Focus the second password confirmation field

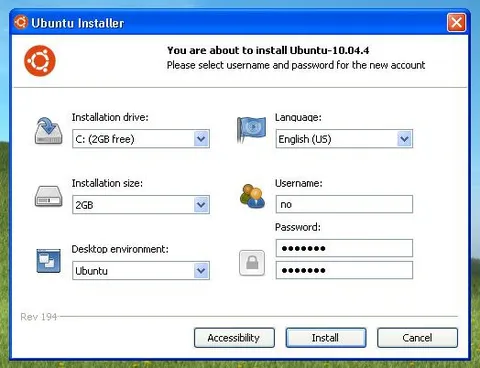point(344,270)
